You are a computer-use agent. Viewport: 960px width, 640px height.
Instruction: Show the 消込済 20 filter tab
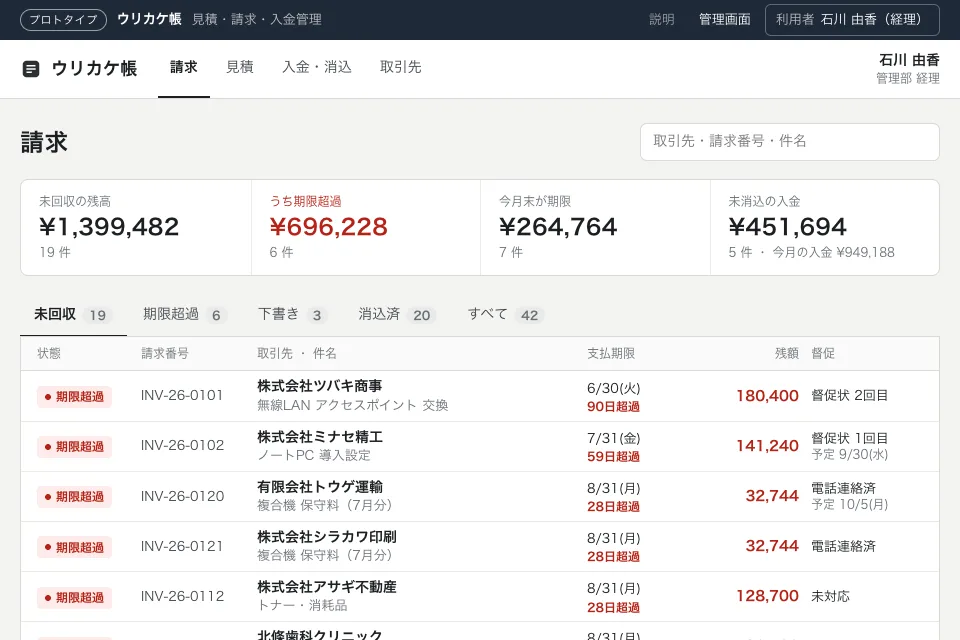397,315
